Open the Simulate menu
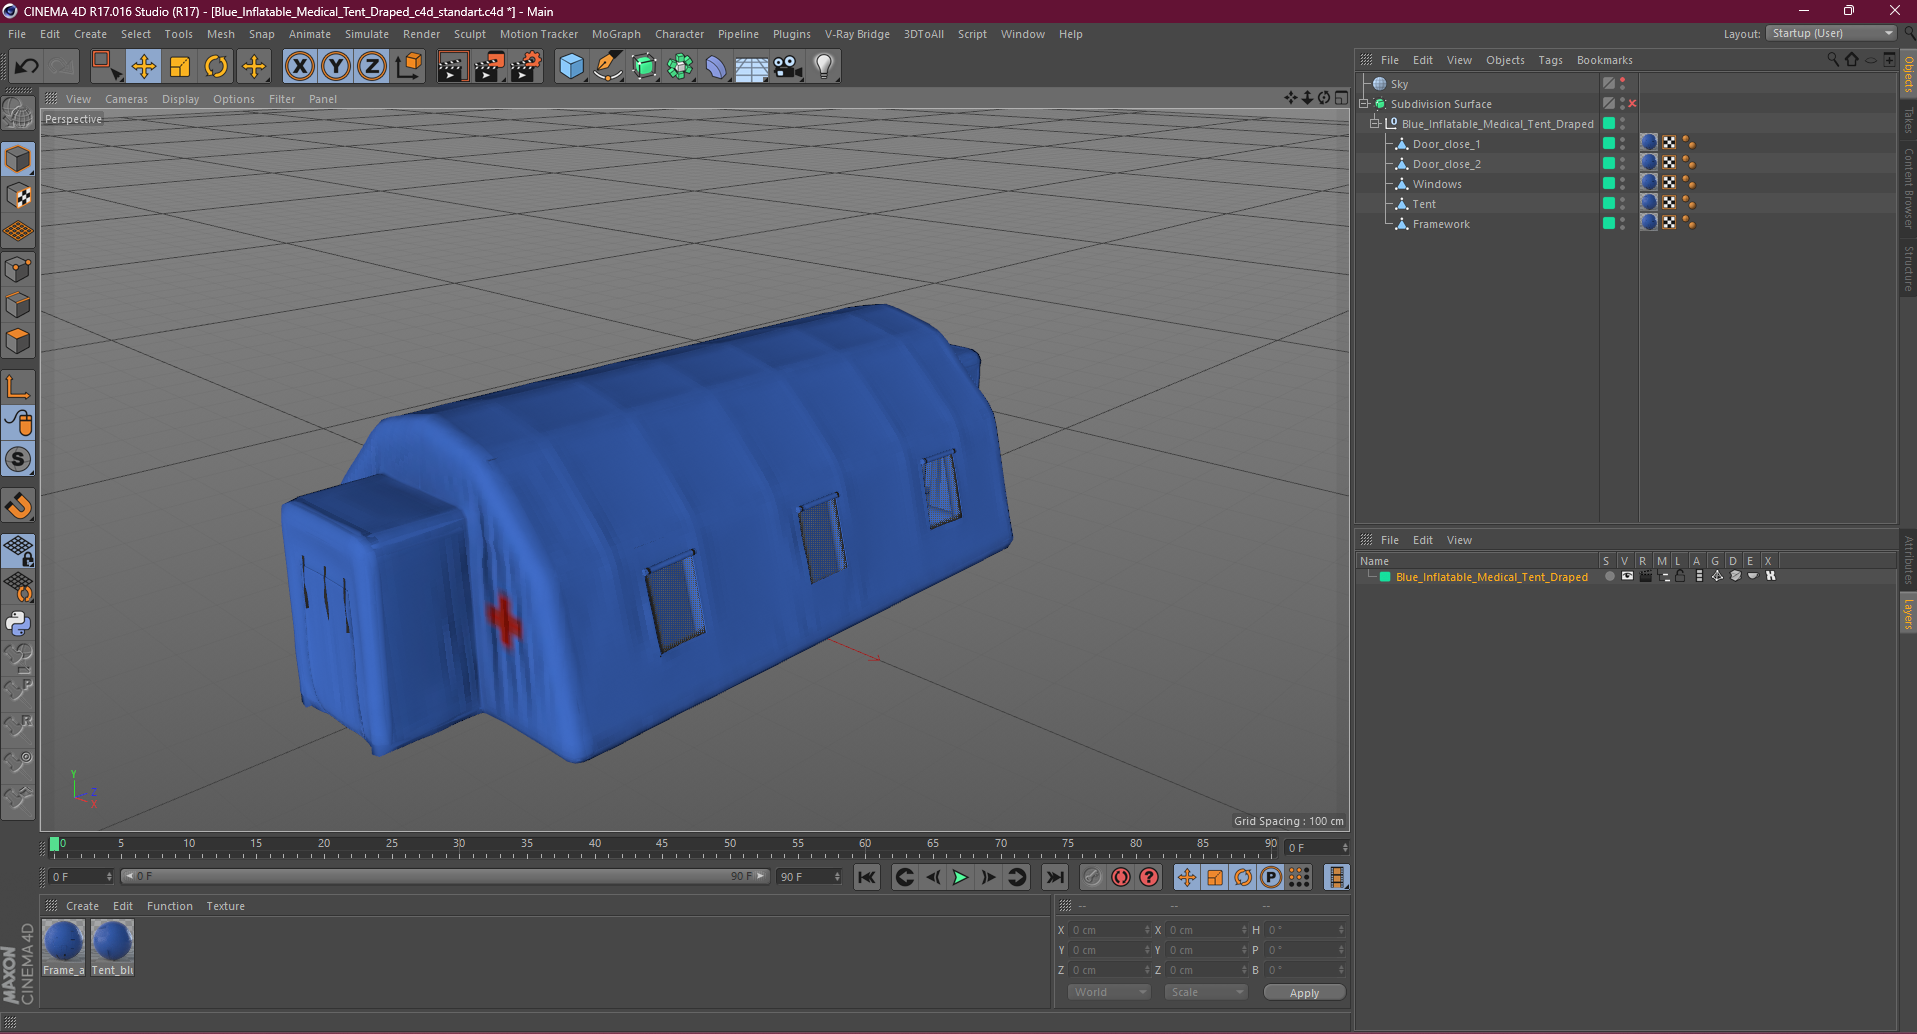 pyautogui.click(x=367, y=34)
